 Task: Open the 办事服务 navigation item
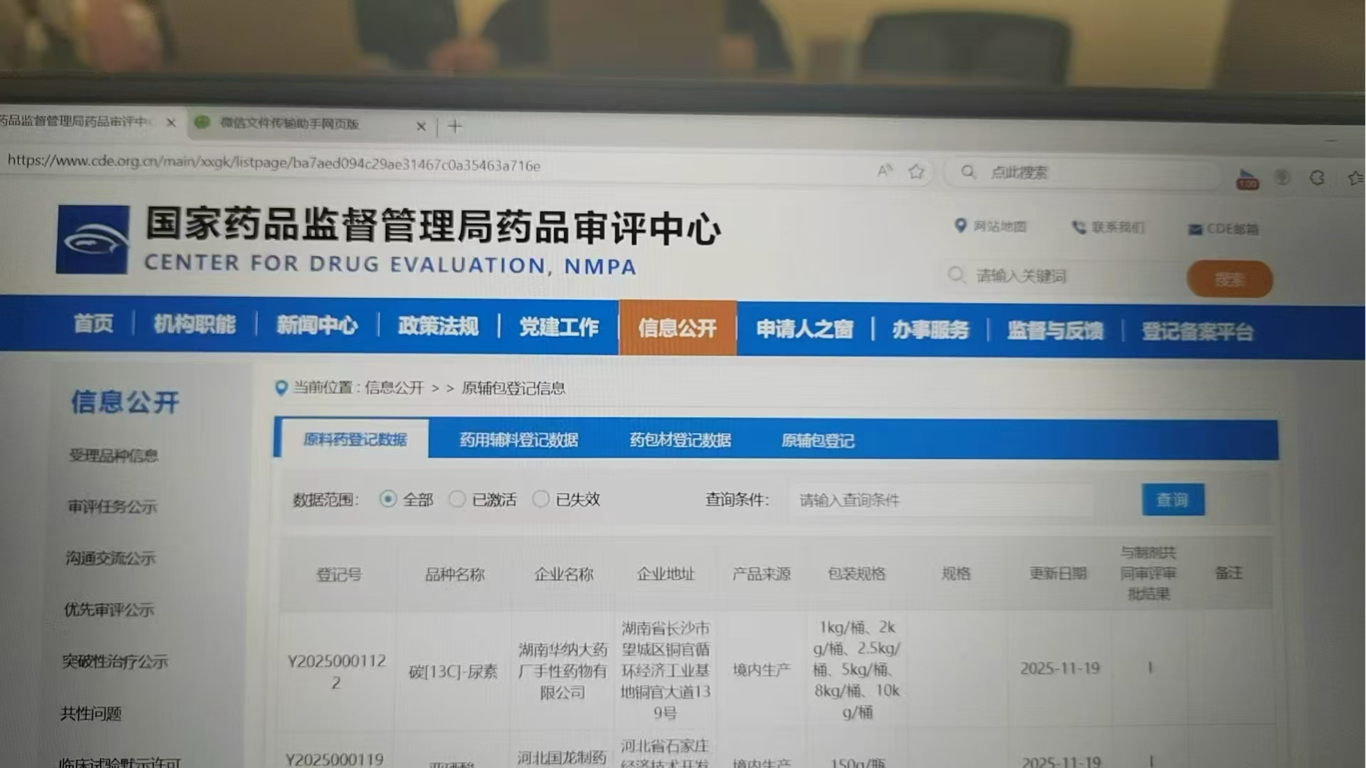(931, 330)
